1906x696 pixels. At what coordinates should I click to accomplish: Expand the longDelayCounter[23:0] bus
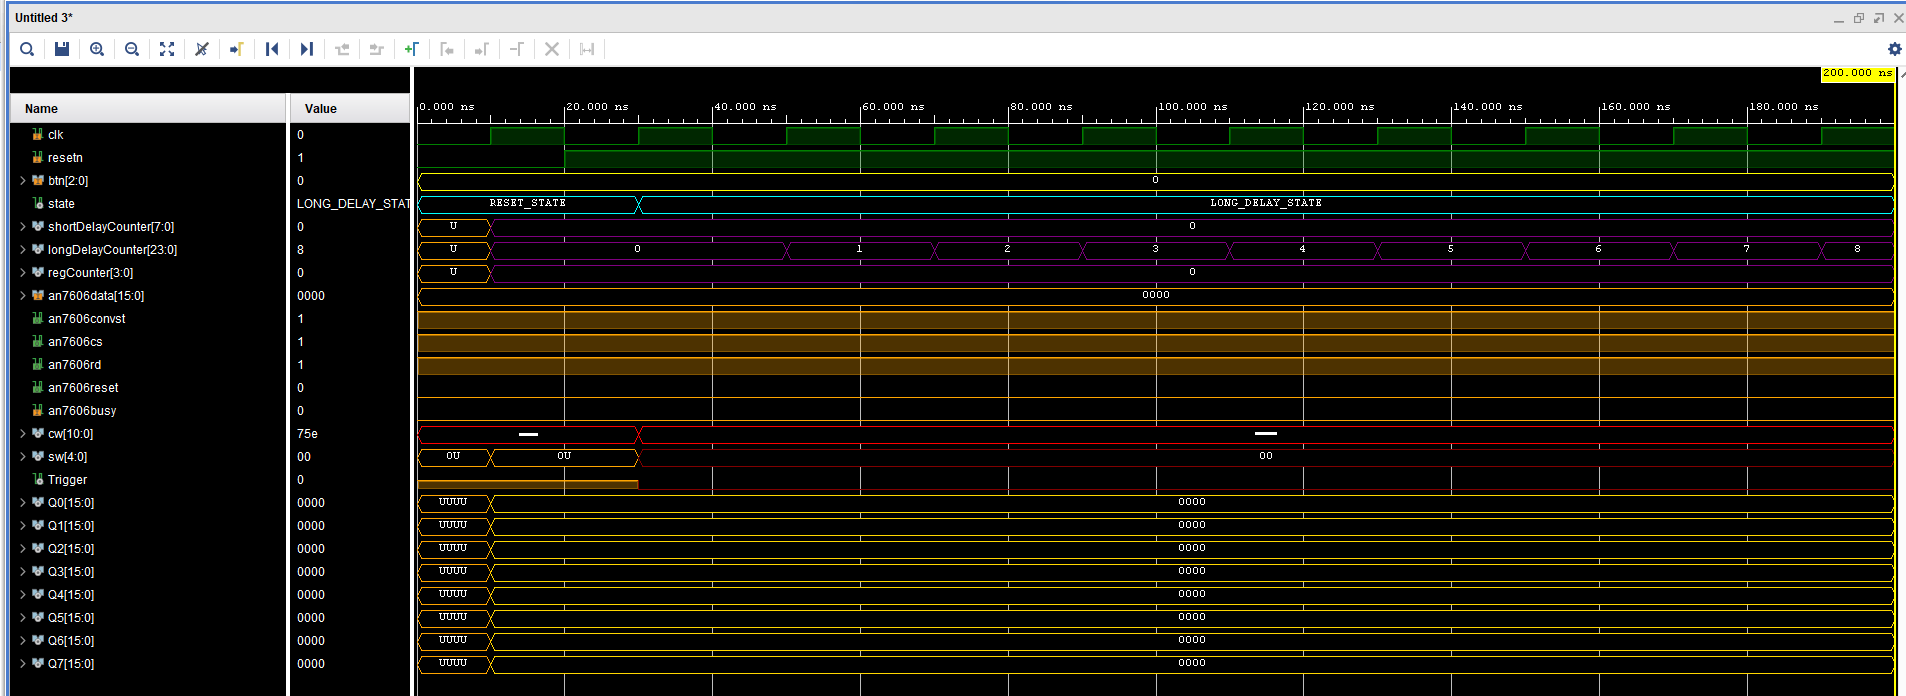click(23, 250)
